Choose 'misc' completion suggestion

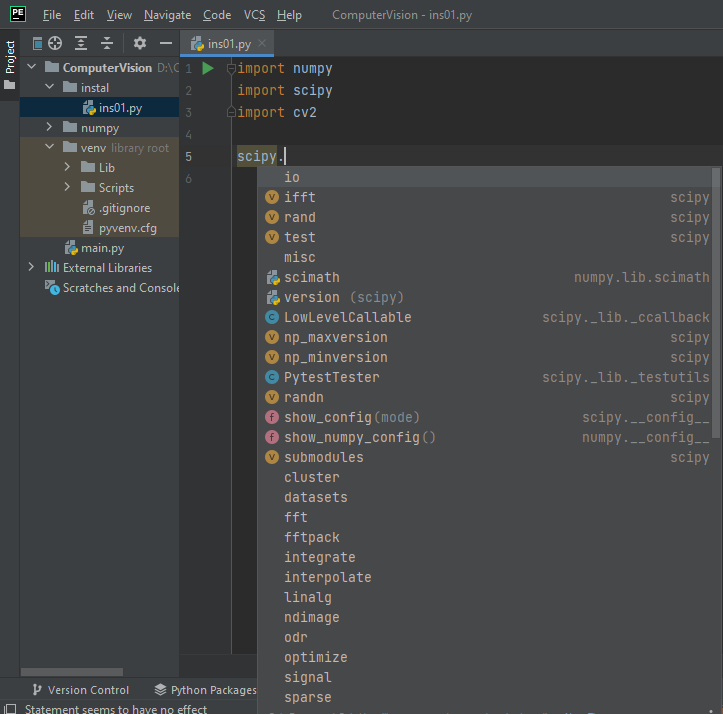484,257
